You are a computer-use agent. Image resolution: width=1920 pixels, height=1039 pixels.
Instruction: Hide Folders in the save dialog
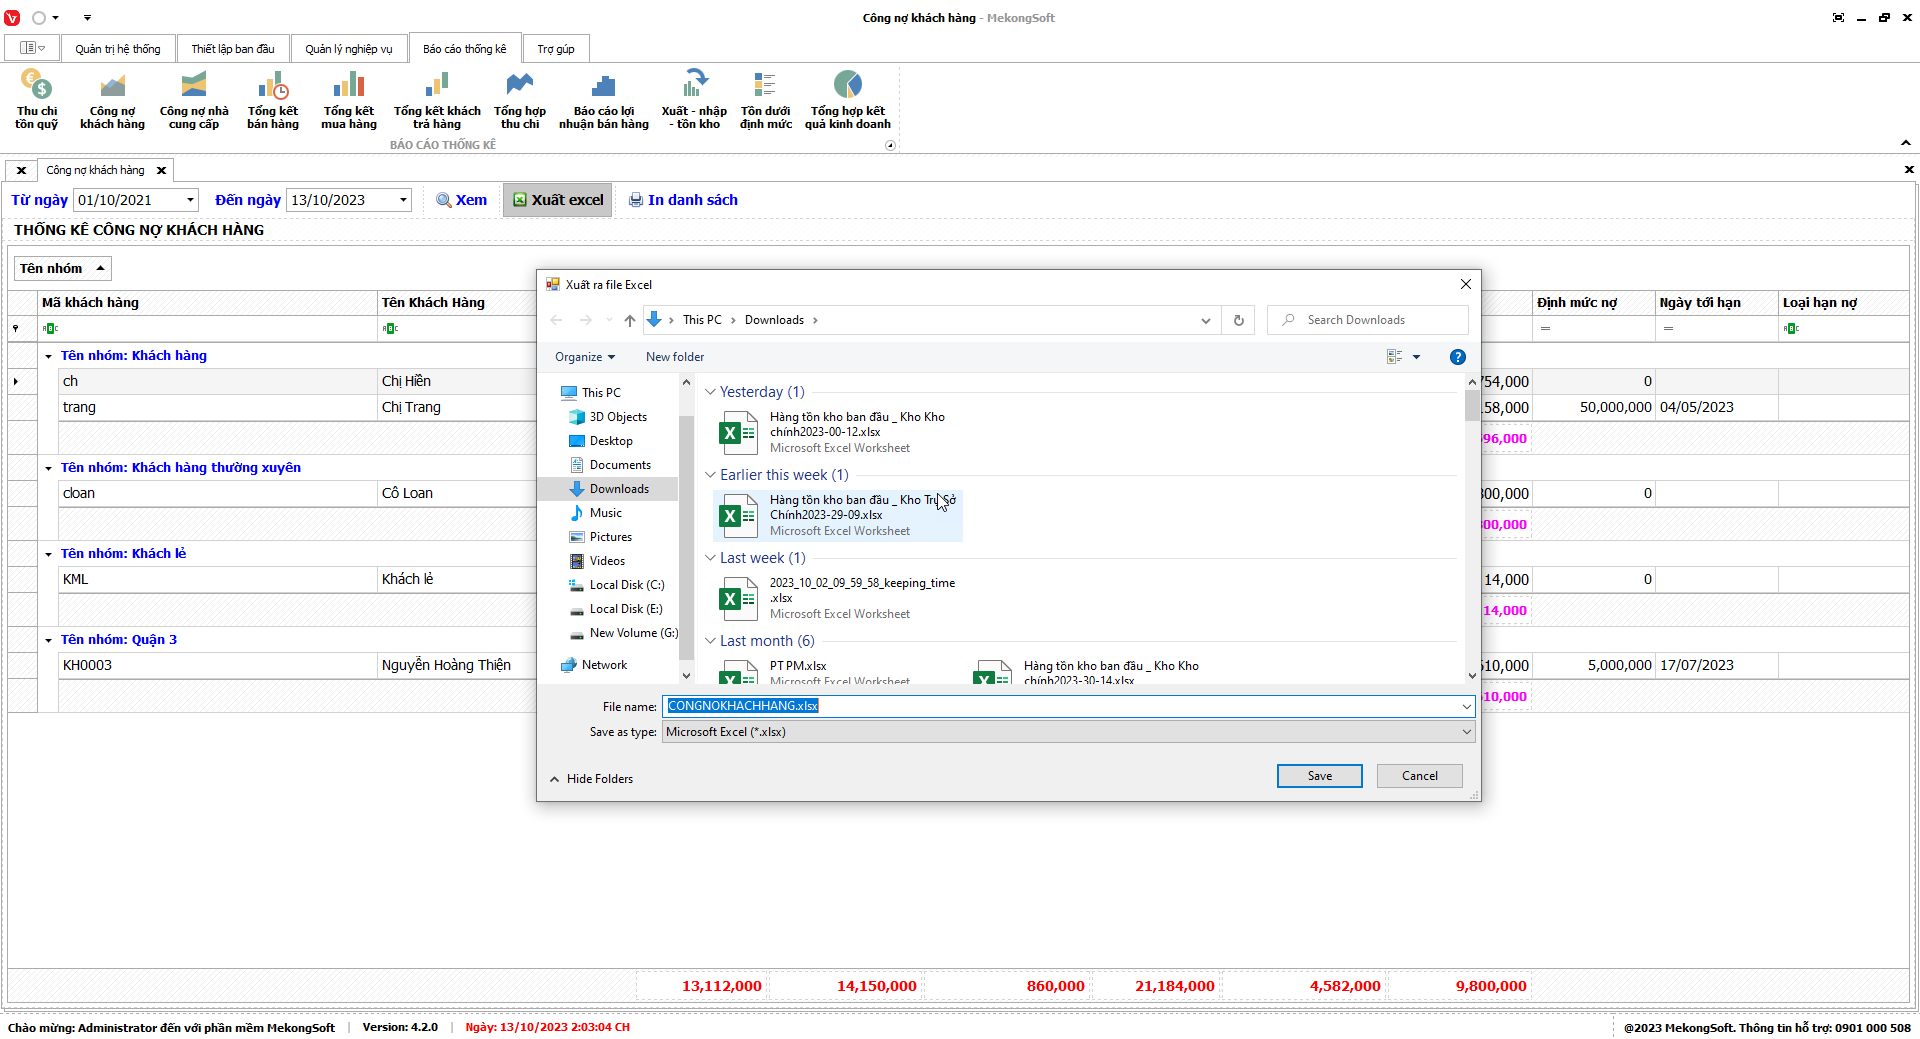591,779
